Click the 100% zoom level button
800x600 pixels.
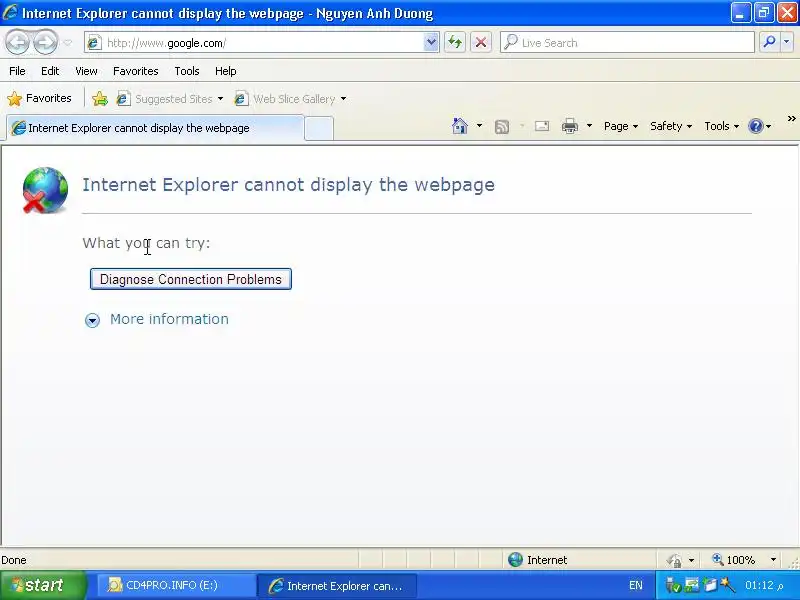tap(734, 560)
